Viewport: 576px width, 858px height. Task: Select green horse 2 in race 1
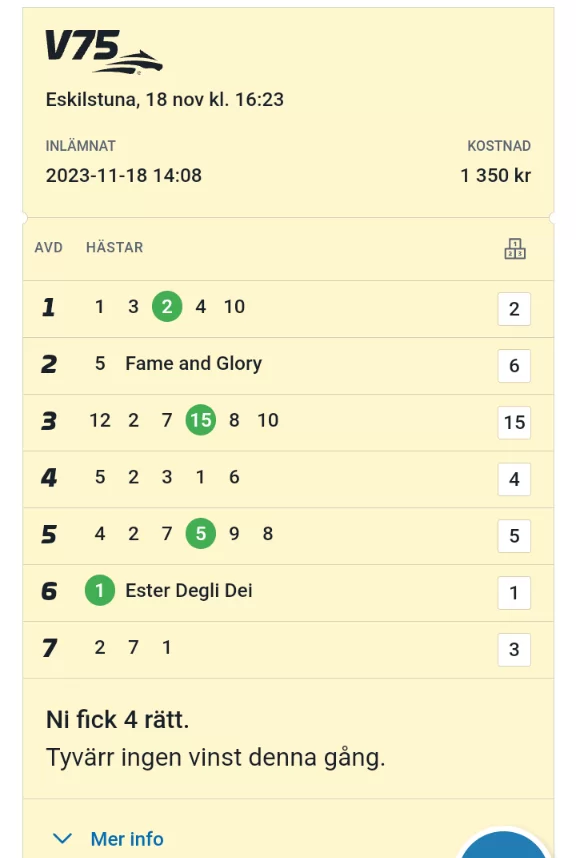tap(167, 306)
